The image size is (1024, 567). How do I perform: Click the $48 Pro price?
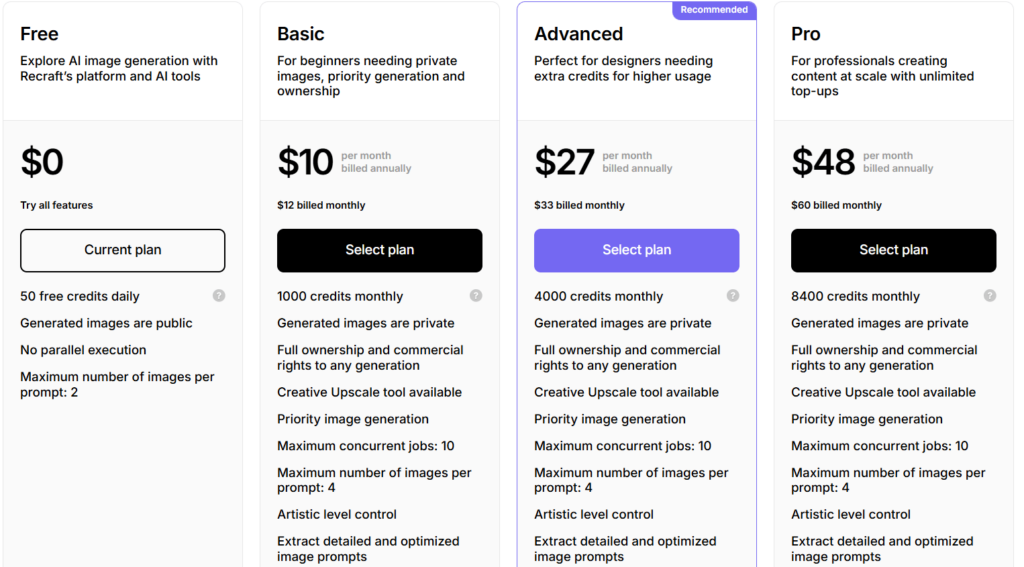coord(823,162)
